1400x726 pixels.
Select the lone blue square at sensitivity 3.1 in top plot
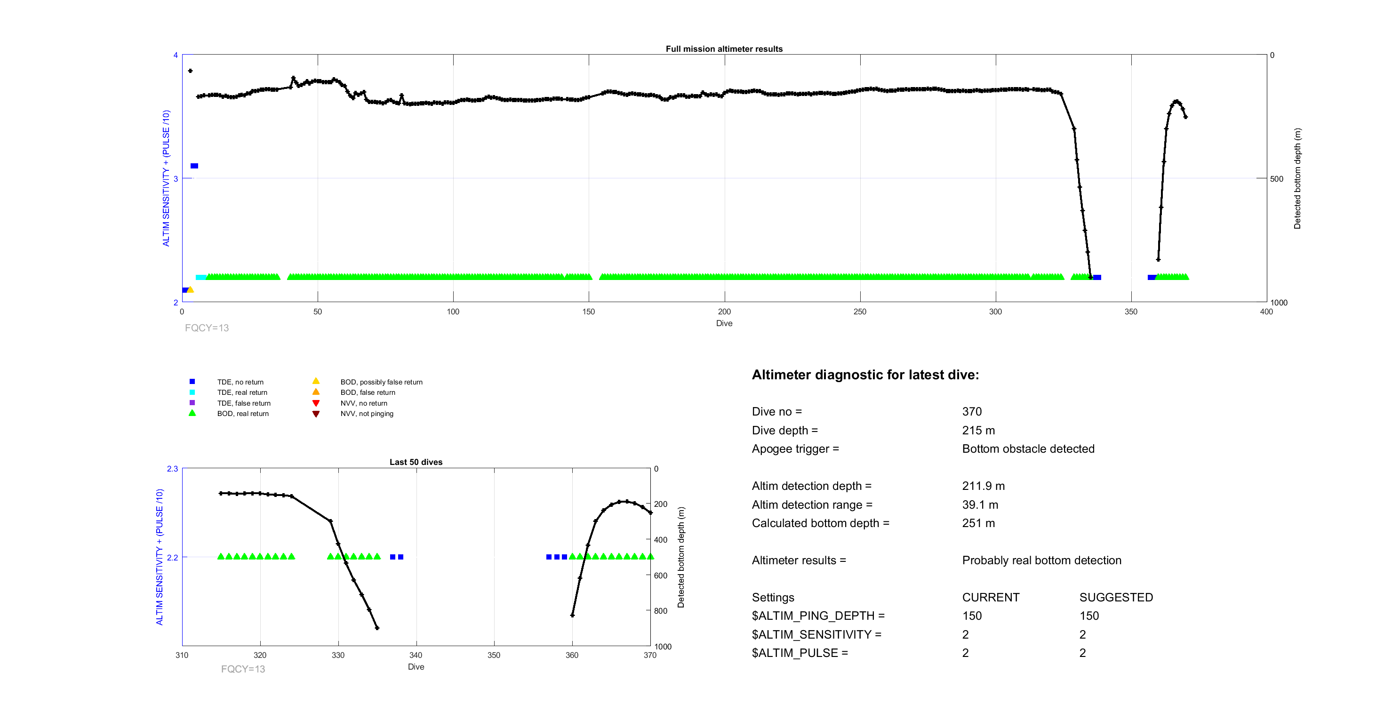194,166
